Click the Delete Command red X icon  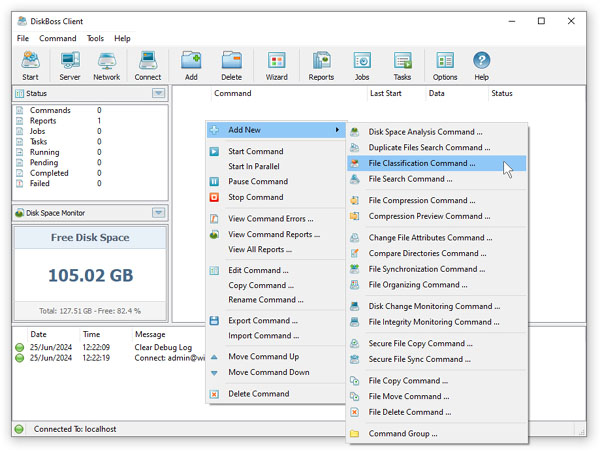coord(214,394)
